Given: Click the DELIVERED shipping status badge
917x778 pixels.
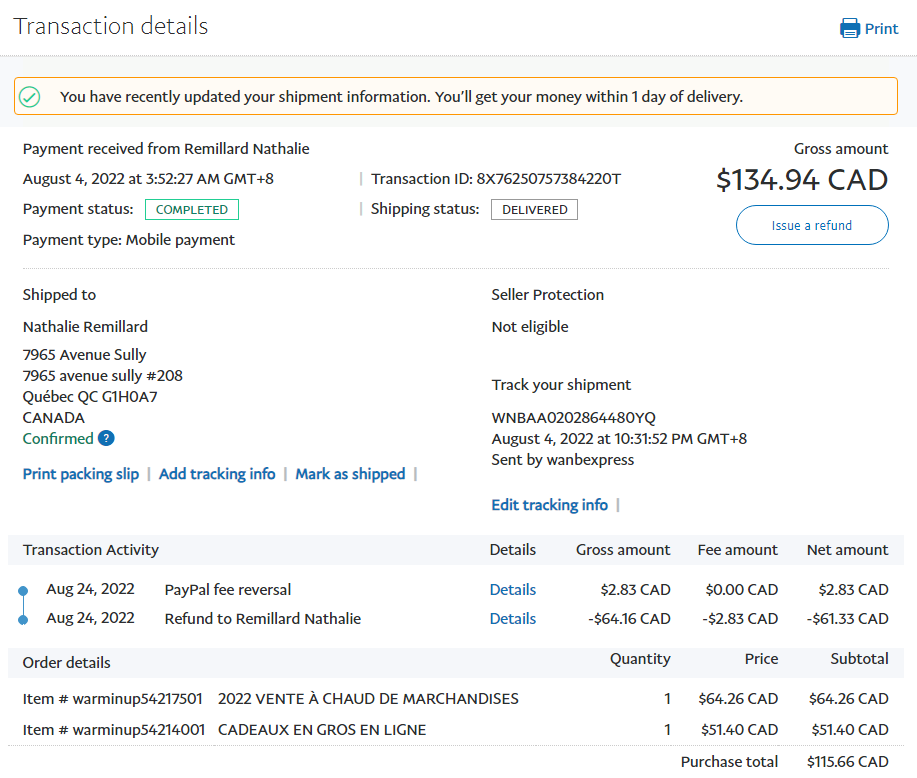Looking at the screenshot, I should [534, 210].
